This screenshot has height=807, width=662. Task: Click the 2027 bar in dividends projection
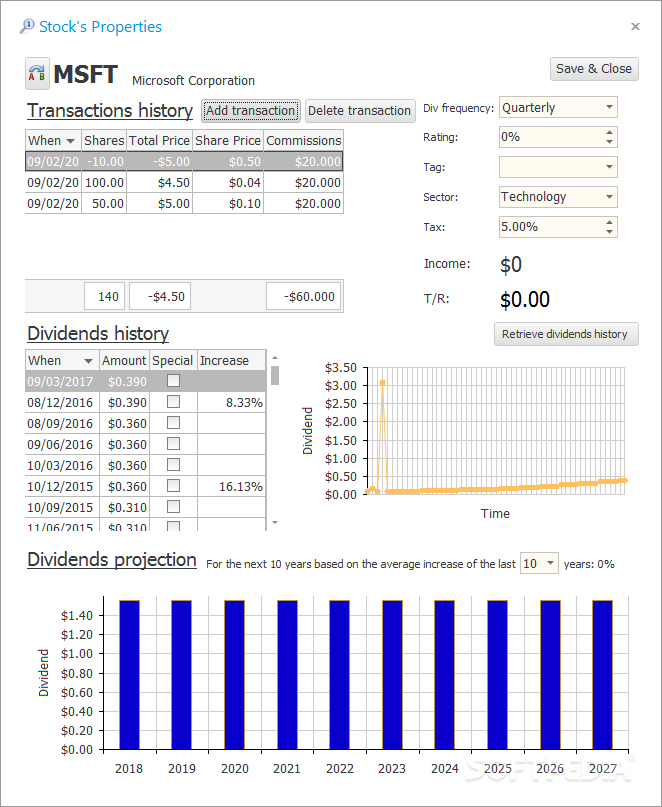[x=603, y=674]
